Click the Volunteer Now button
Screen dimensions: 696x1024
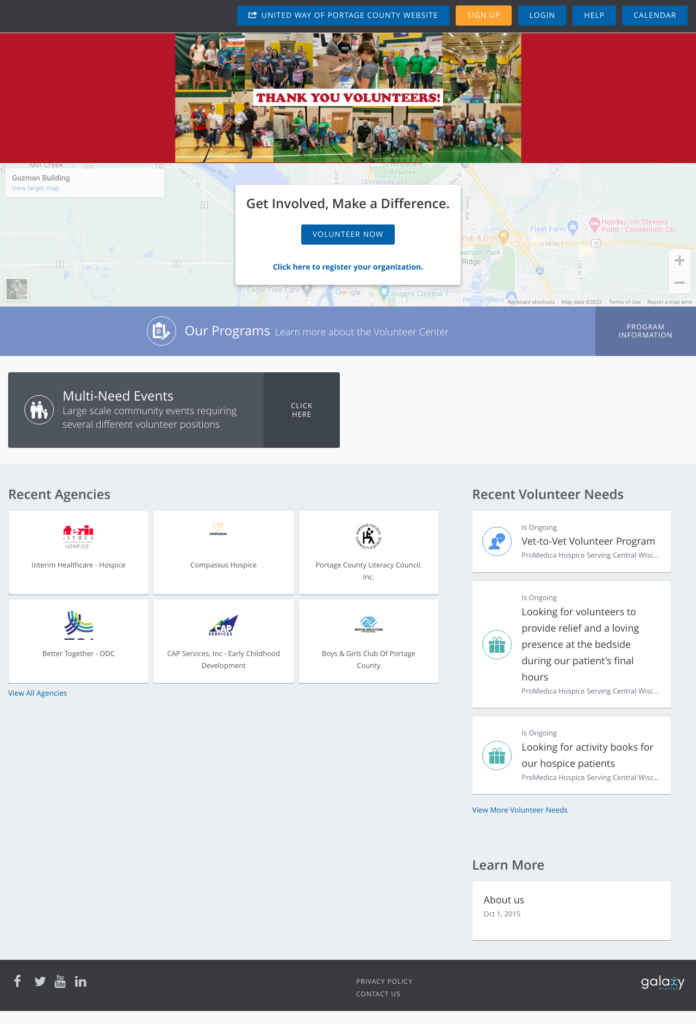[x=347, y=234]
